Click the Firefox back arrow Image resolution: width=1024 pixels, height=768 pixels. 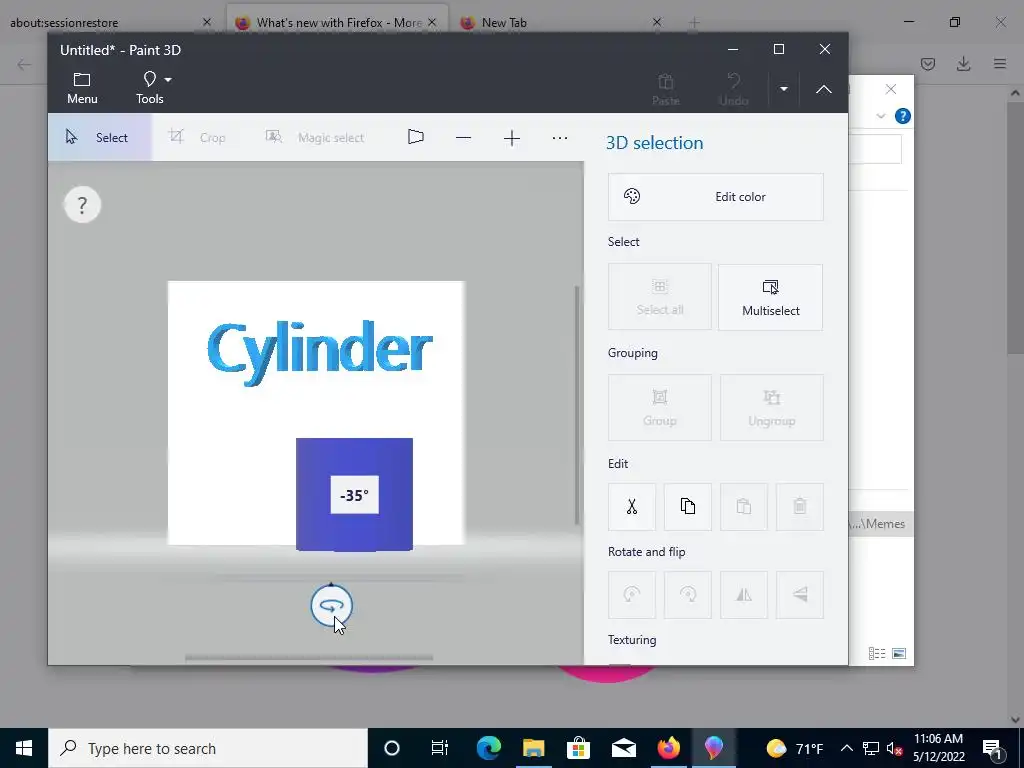[24, 64]
